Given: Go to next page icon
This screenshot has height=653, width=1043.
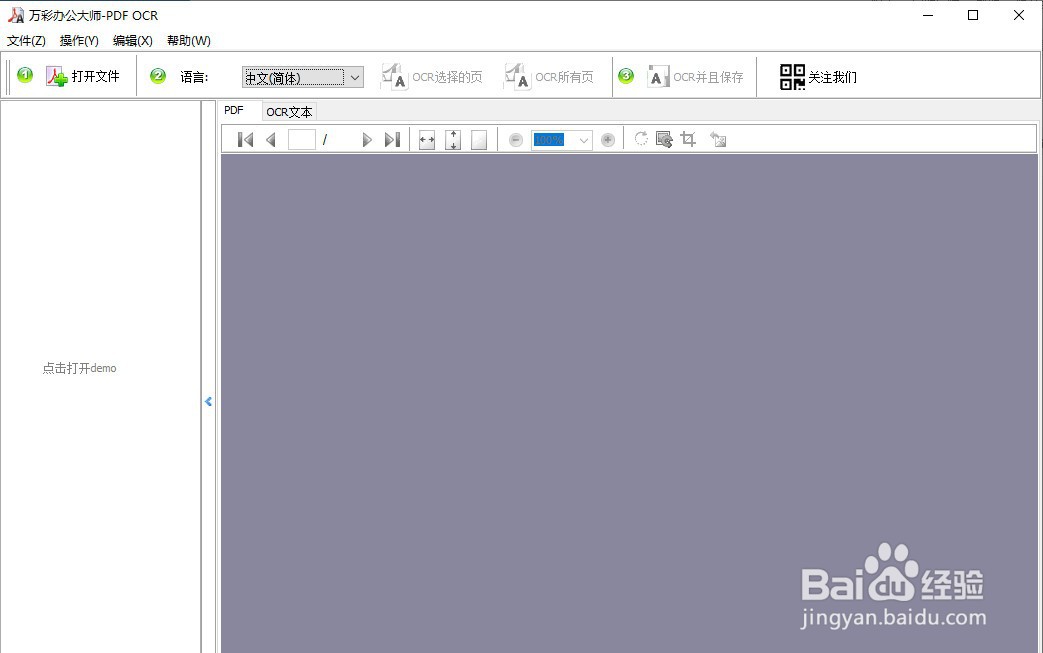Looking at the screenshot, I should 367,140.
